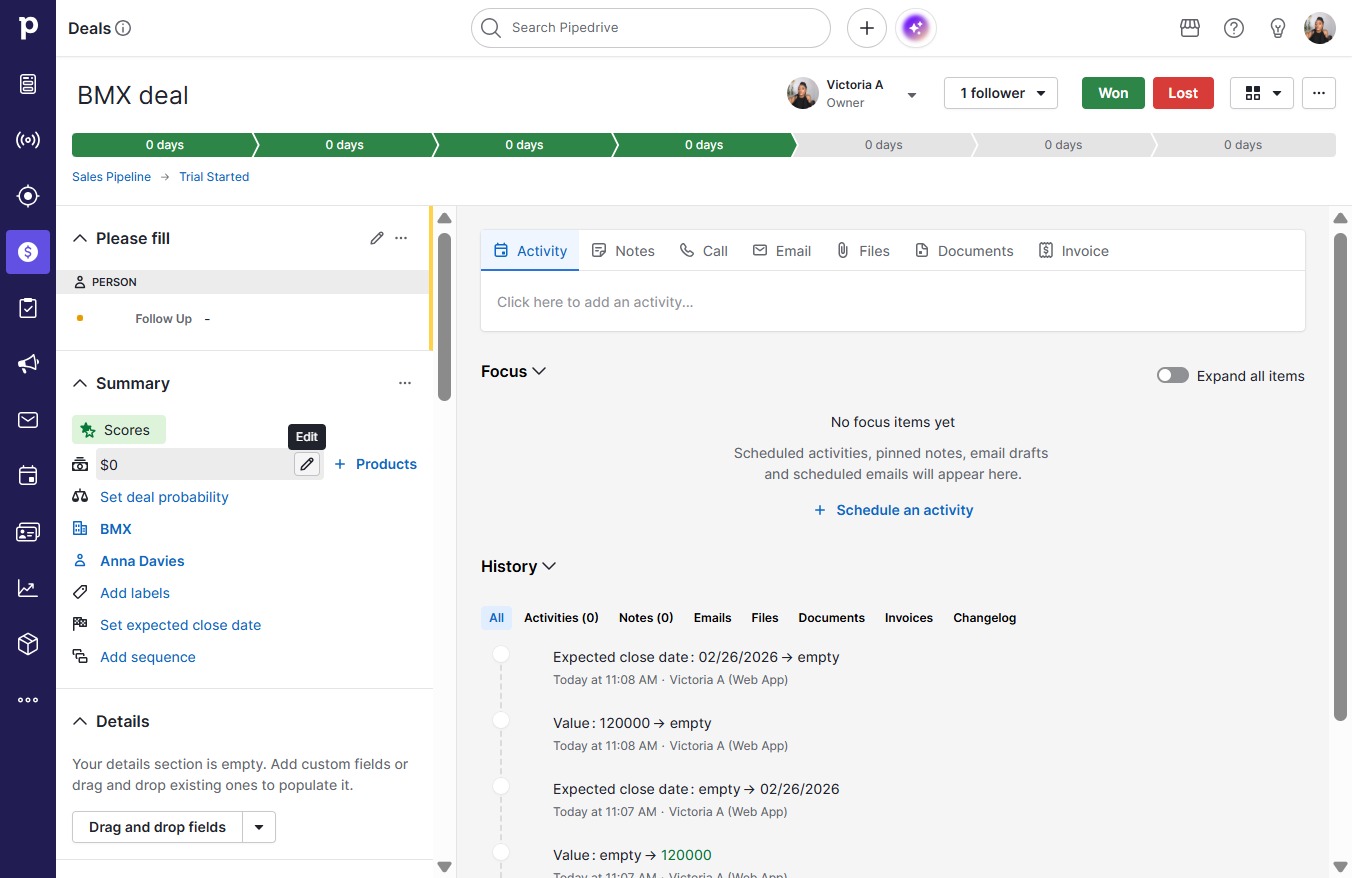The image size is (1352, 878).
Task: Switch to the Notes tab
Action: [x=623, y=251]
